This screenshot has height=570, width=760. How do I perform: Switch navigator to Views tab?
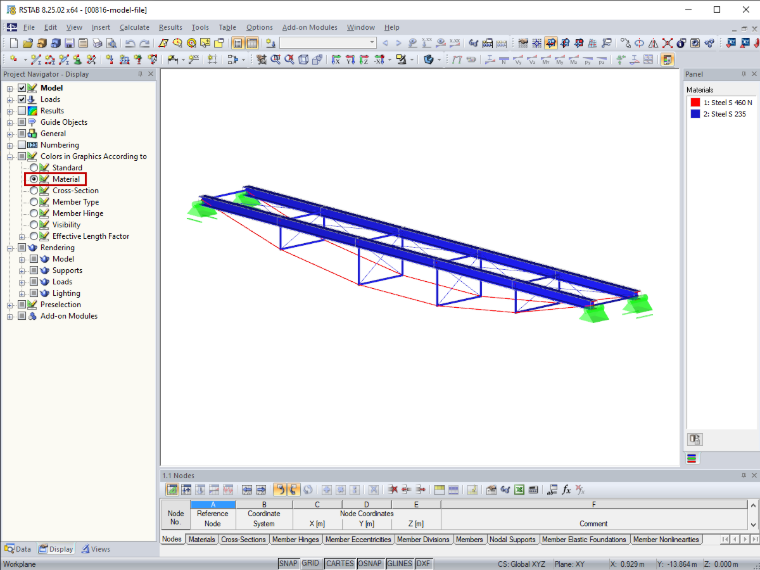pos(95,549)
